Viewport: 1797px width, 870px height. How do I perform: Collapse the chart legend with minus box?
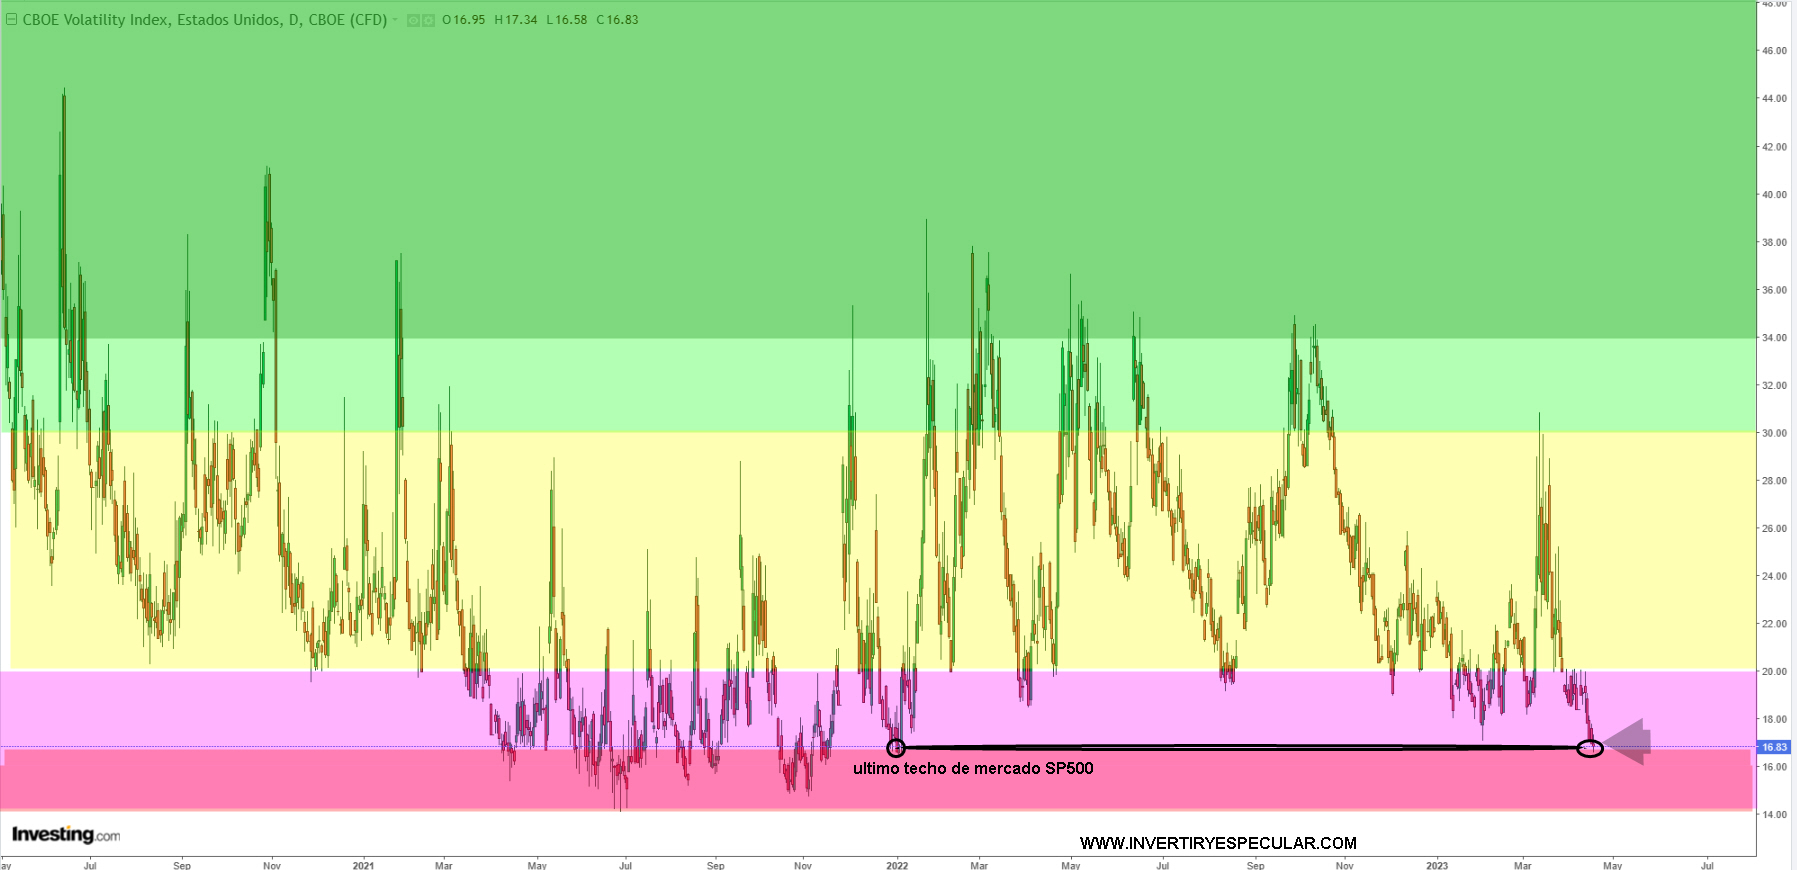pyautogui.click(x=12, y=20)
